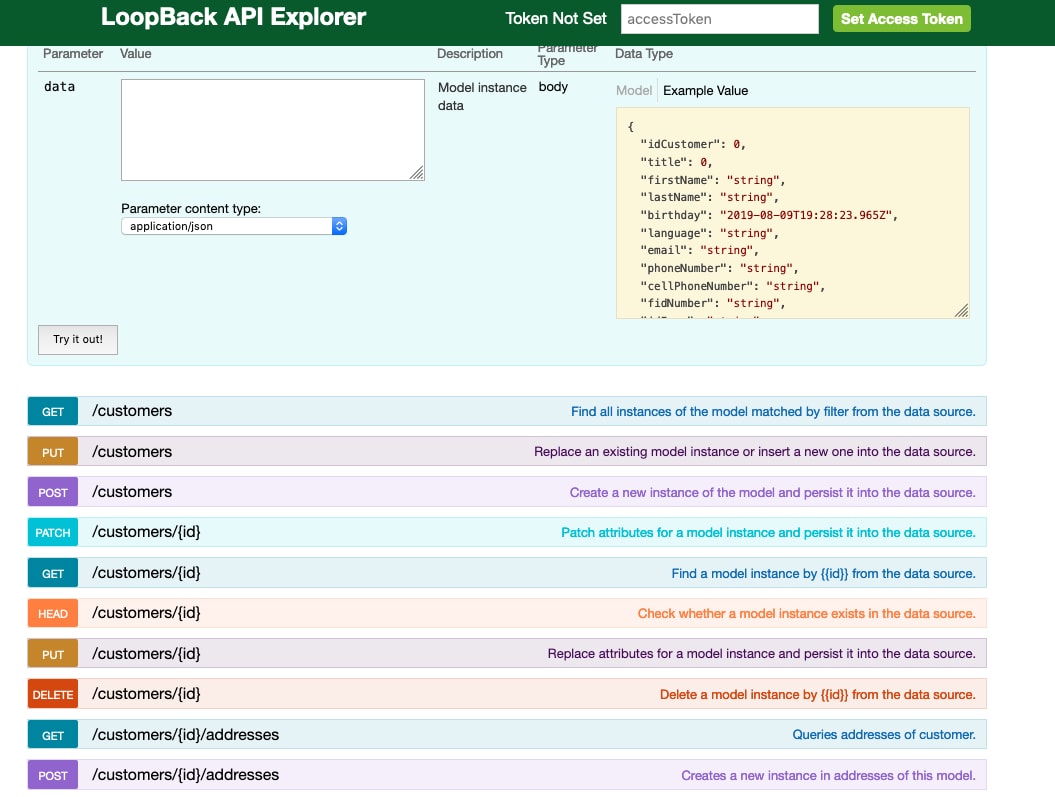Click 'Delete a model instance by {{id}}' description

point(817,695)
